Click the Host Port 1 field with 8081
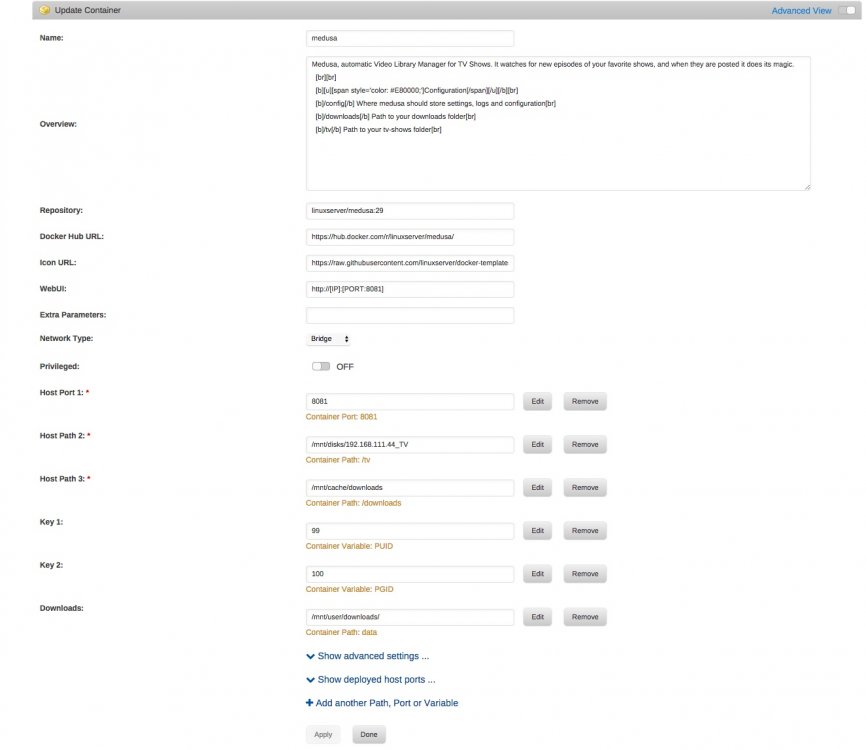 (x=410, y=402)
